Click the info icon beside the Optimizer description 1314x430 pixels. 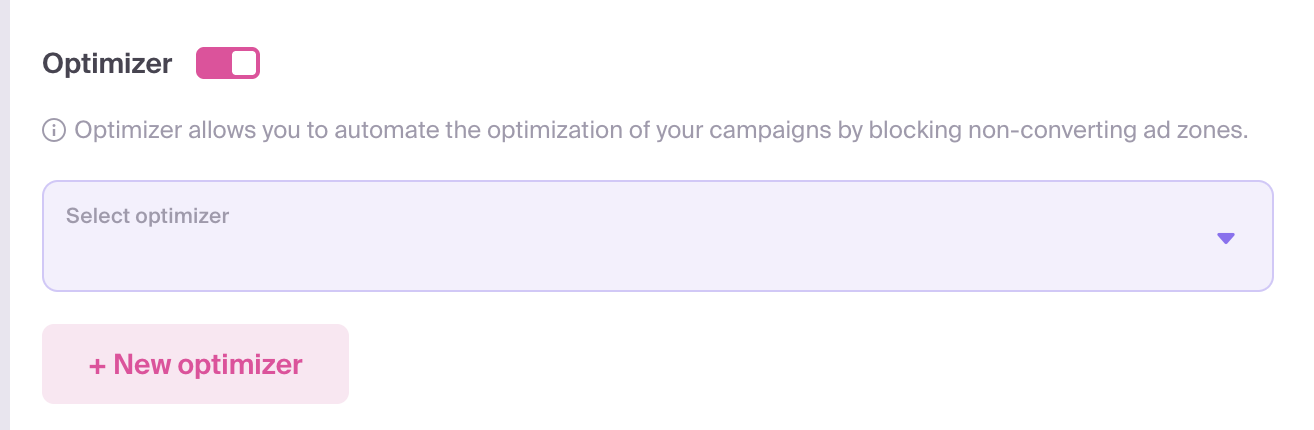tap(54, 131)
